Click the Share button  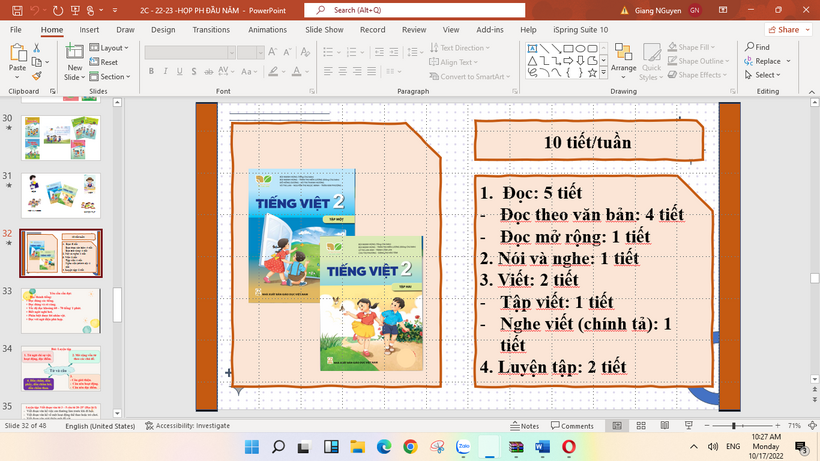(x=782, y=30)
